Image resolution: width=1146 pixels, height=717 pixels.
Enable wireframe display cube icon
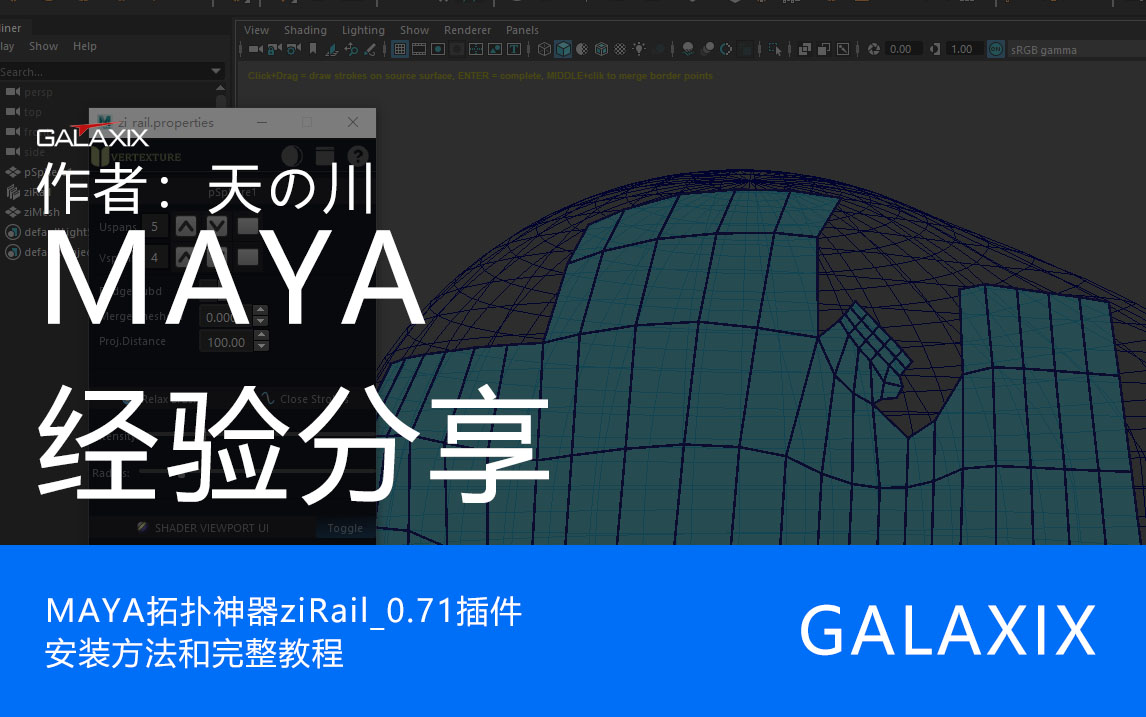(544, 49)
